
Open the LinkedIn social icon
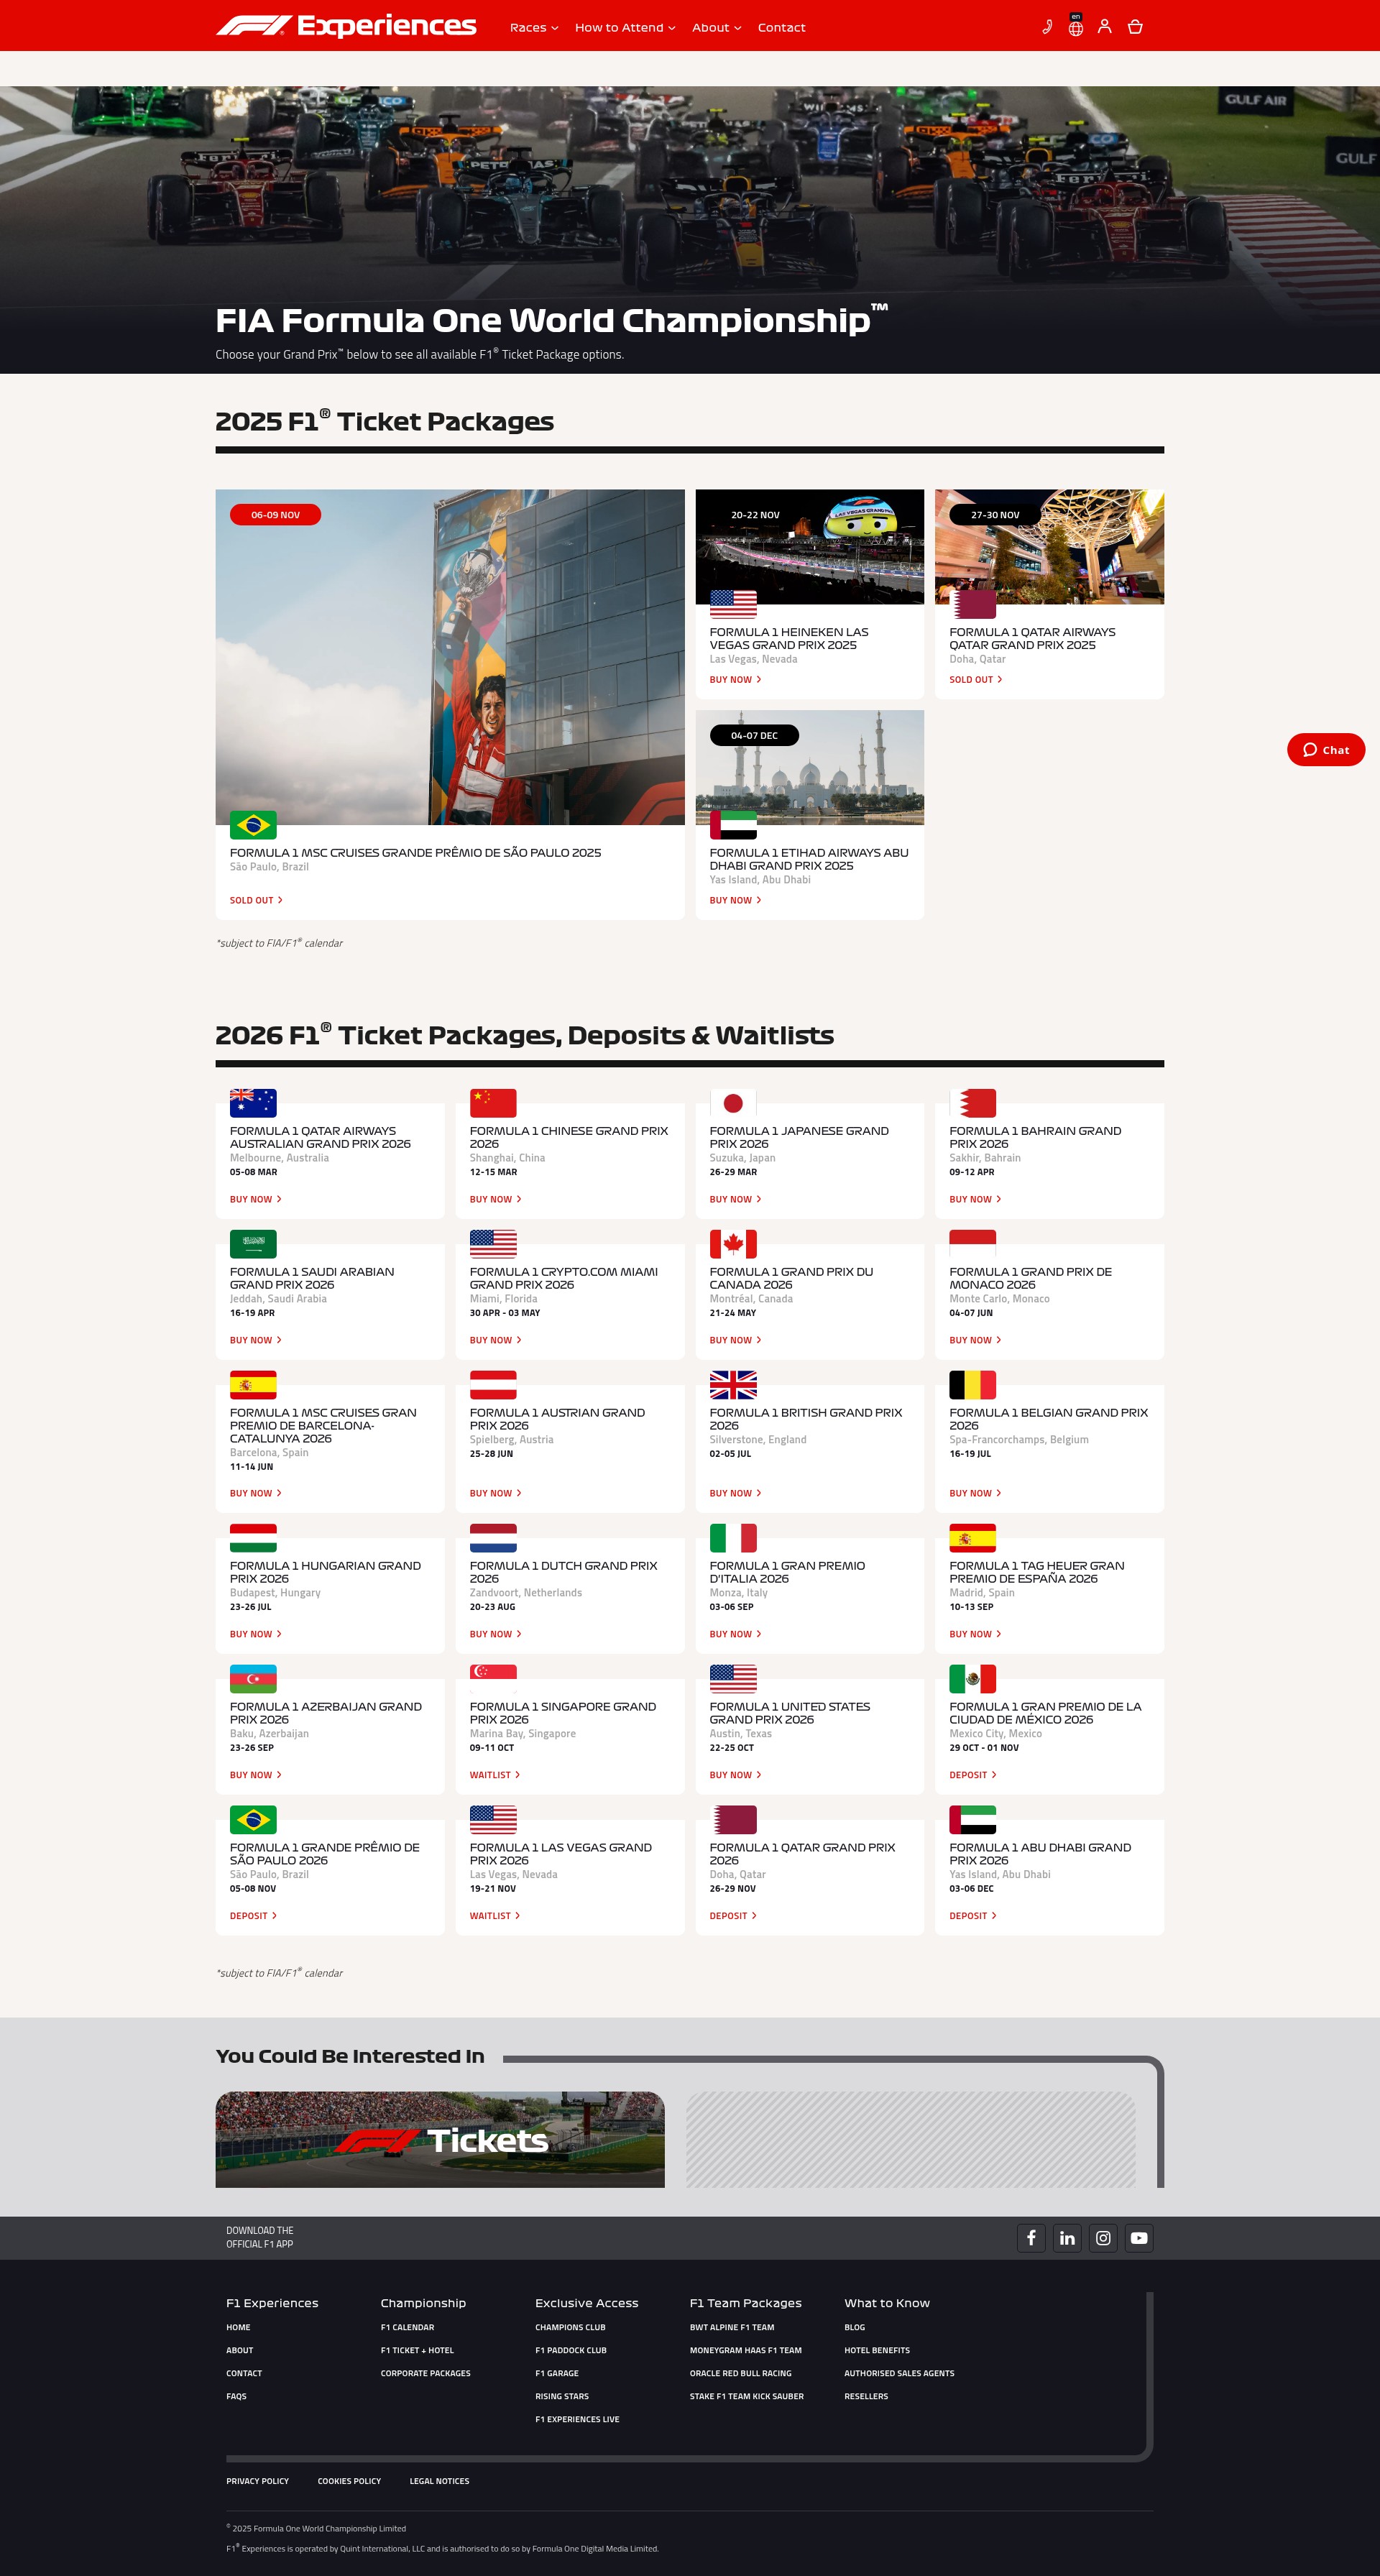point(1067,2238)
